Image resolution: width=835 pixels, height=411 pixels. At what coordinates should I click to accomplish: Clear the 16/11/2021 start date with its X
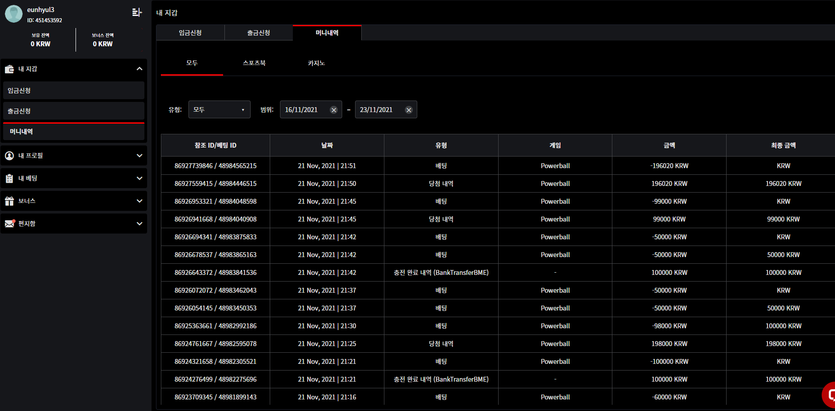tap(334, 110)
